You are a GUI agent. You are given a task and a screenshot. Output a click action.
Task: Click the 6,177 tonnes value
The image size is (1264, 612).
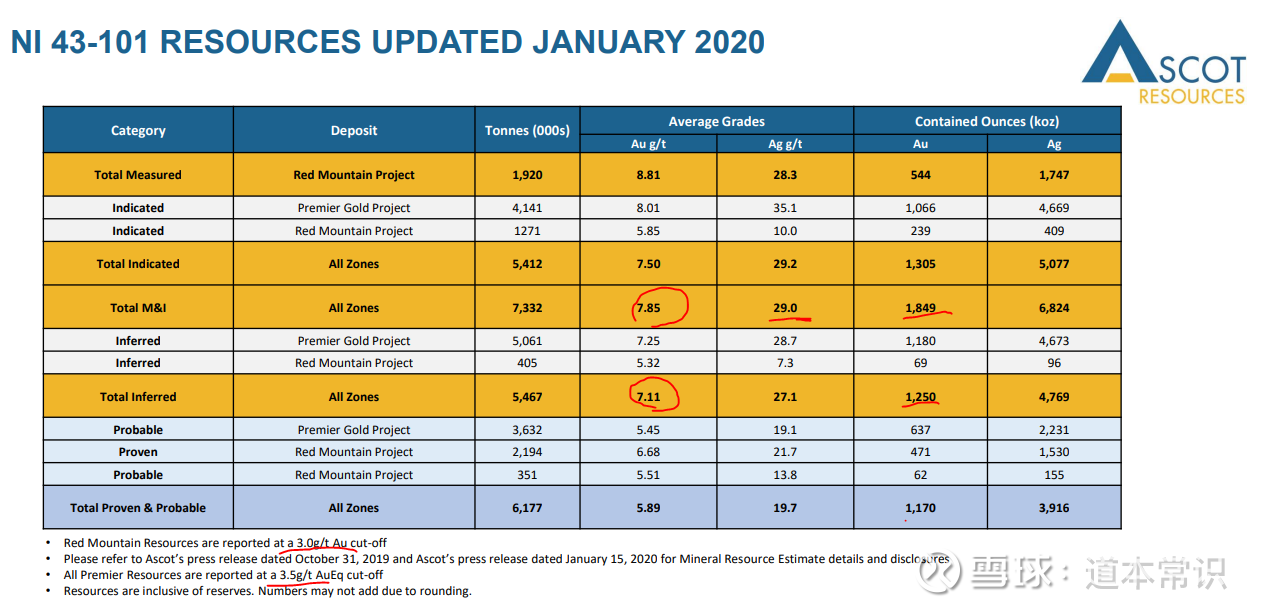[527, 508]
